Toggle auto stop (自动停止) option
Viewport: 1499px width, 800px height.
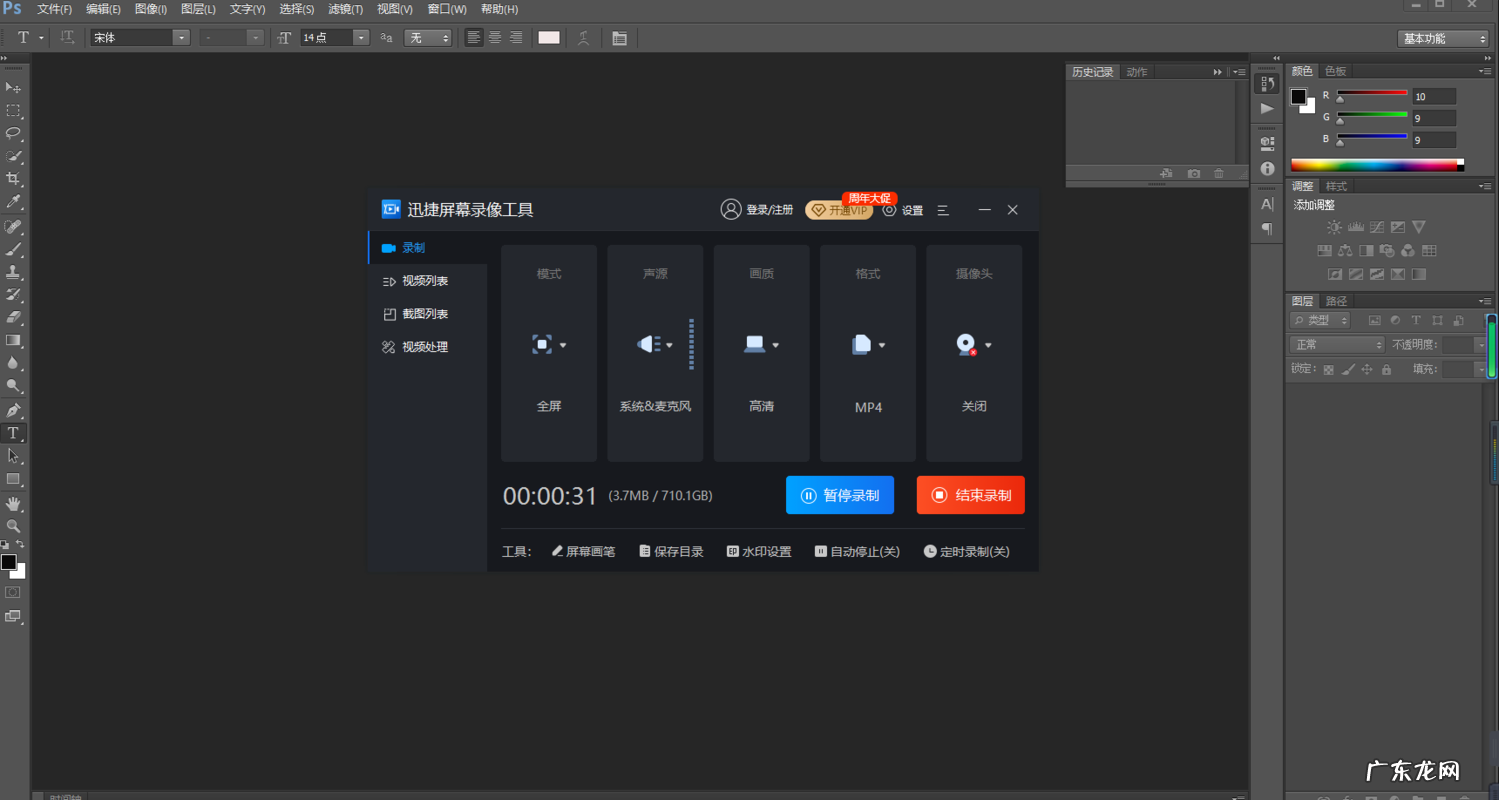pos(857,552)
